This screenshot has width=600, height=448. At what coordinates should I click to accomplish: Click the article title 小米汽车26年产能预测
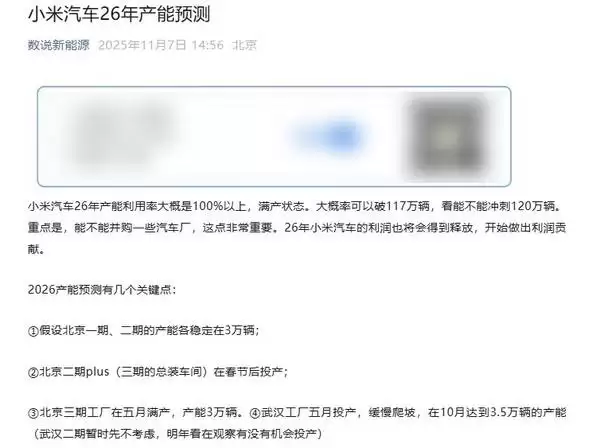[119, 15]
